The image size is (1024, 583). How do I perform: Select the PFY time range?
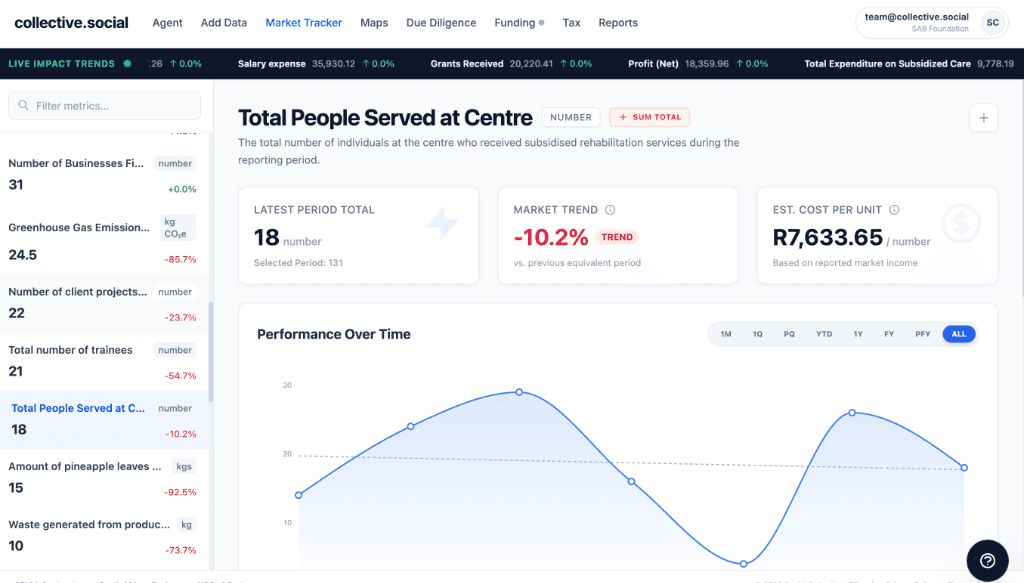[x=922, y=334]
